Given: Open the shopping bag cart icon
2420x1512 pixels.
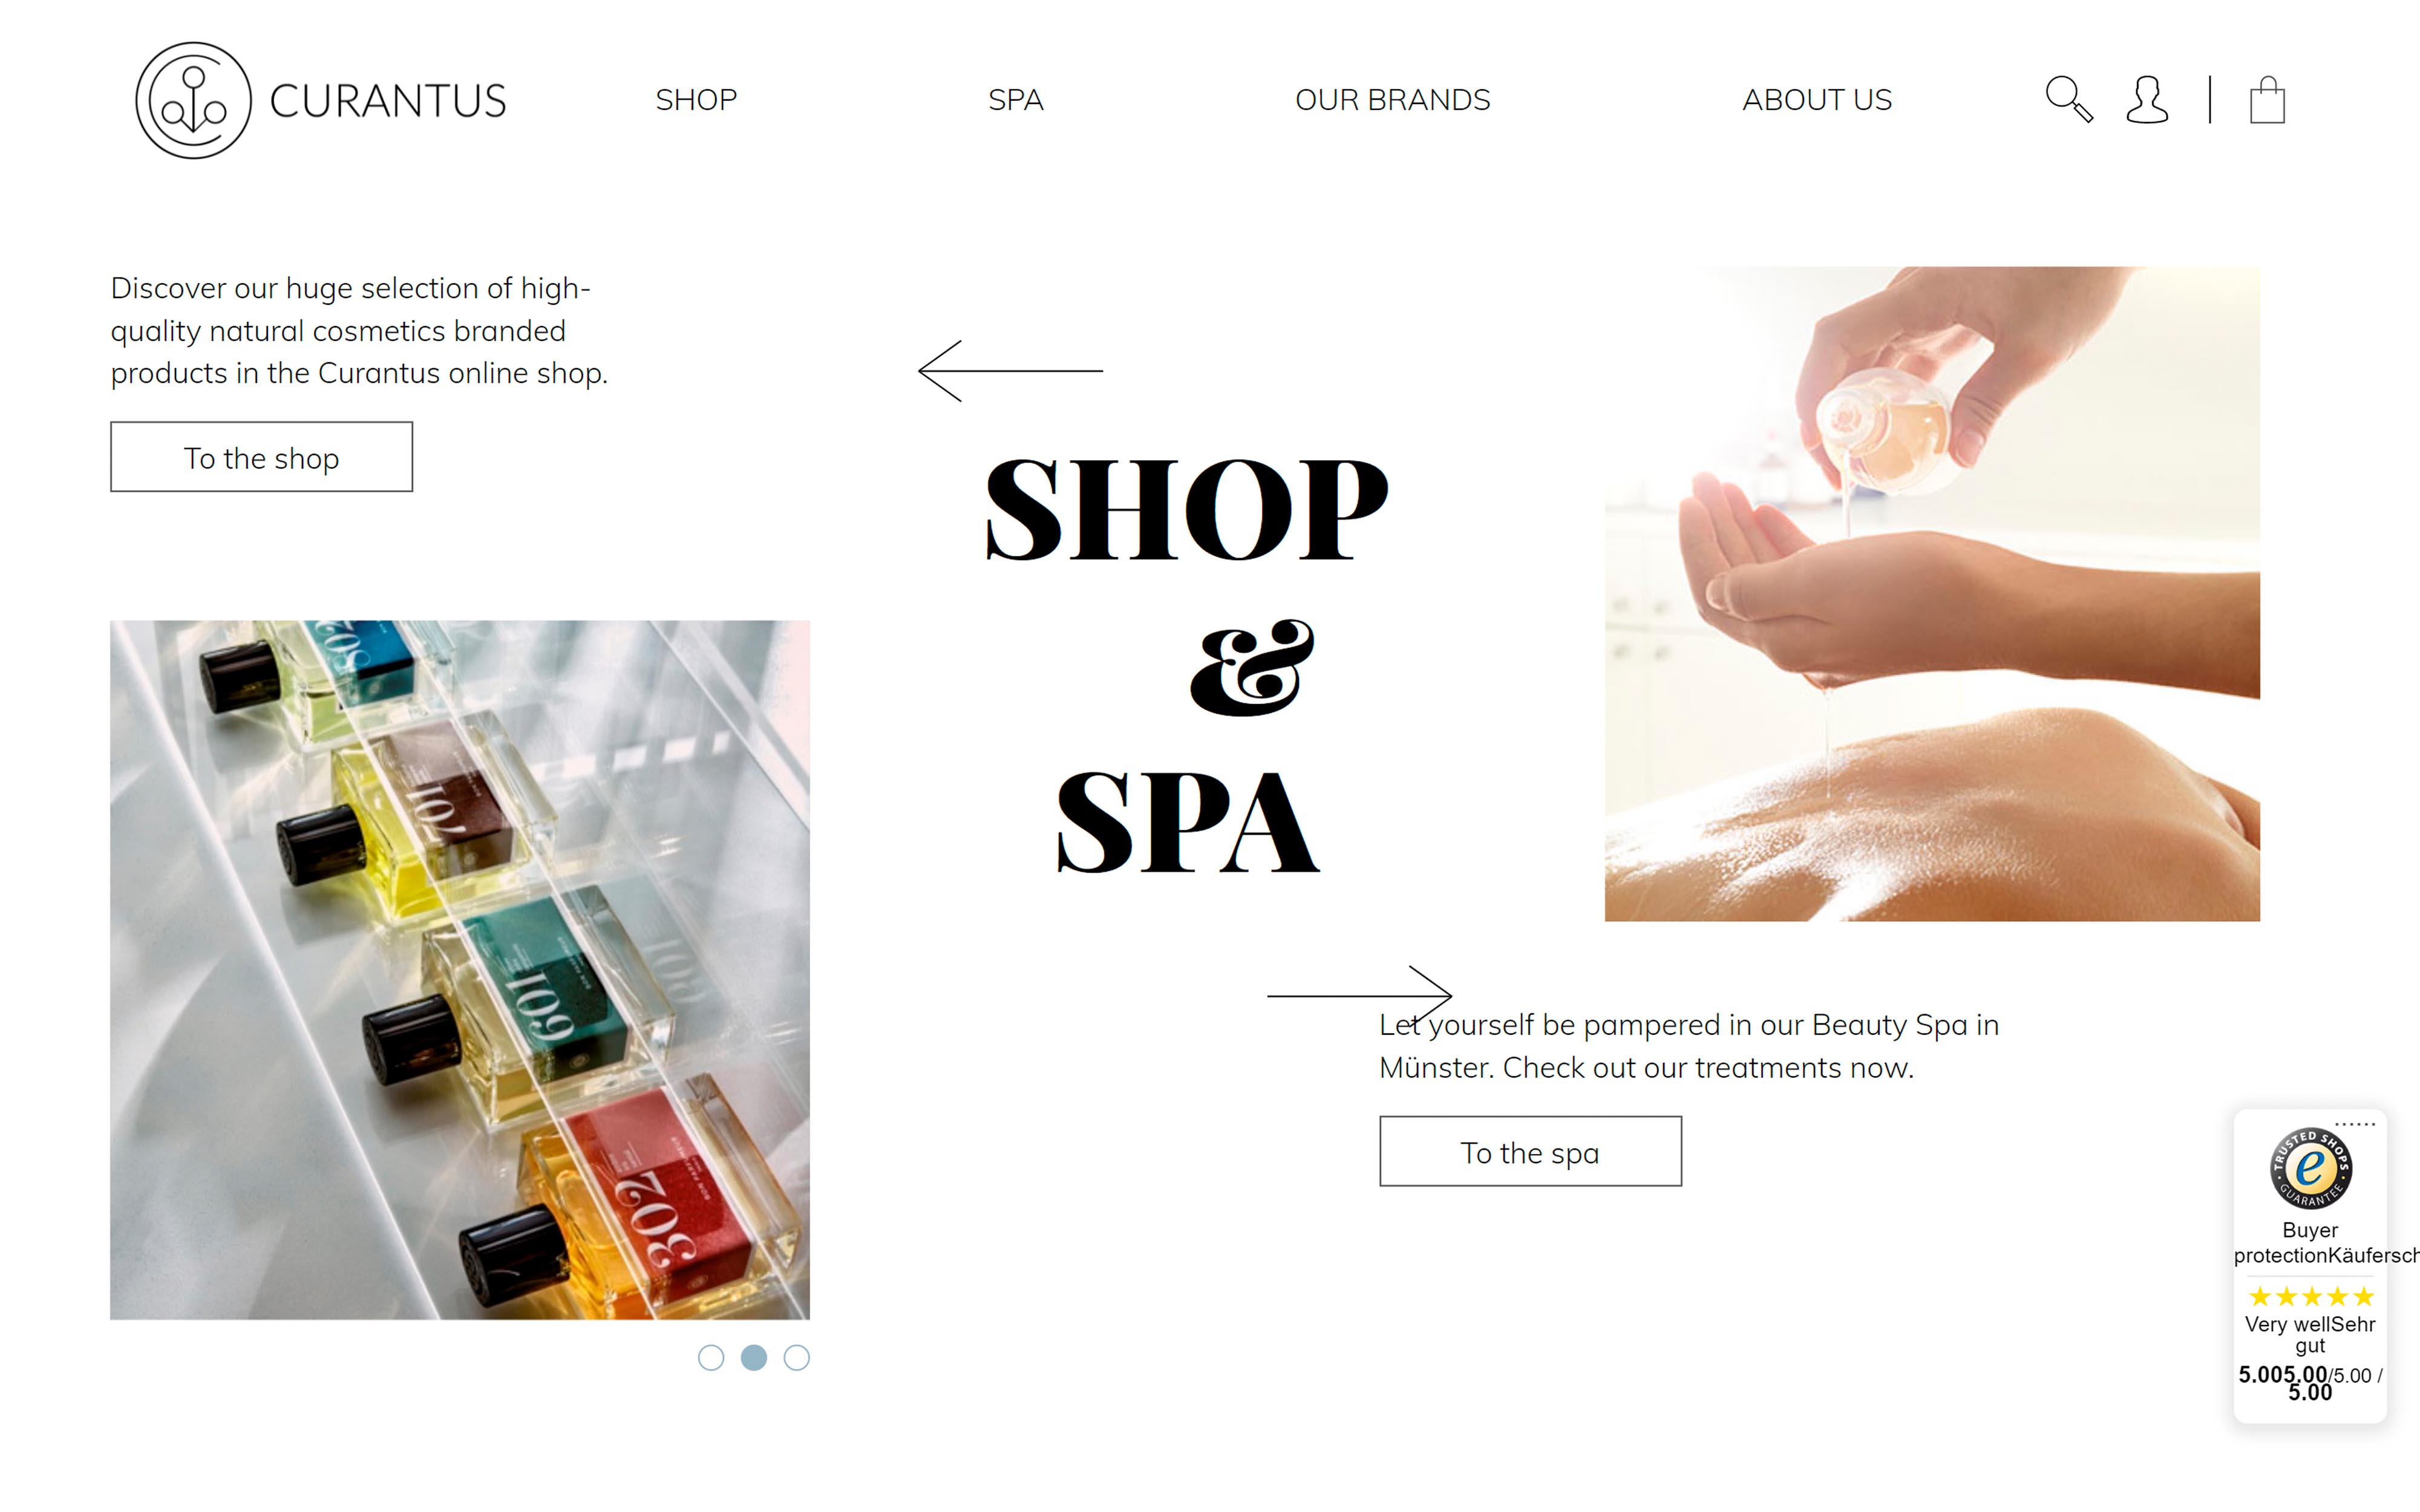Looking at the screenshot, I should click(x=2267, y=99).
